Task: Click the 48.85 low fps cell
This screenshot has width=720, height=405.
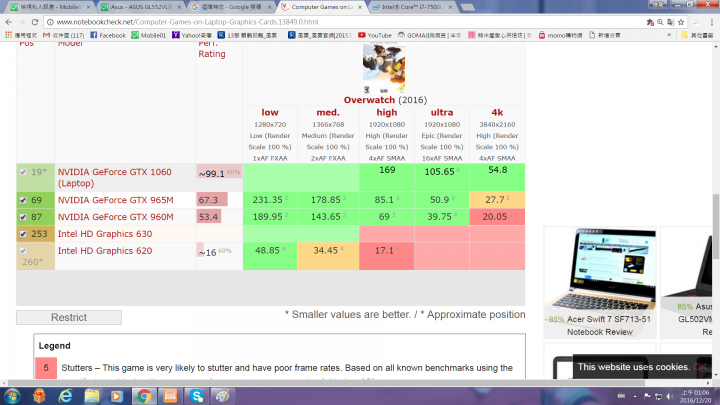Action: 270,256
